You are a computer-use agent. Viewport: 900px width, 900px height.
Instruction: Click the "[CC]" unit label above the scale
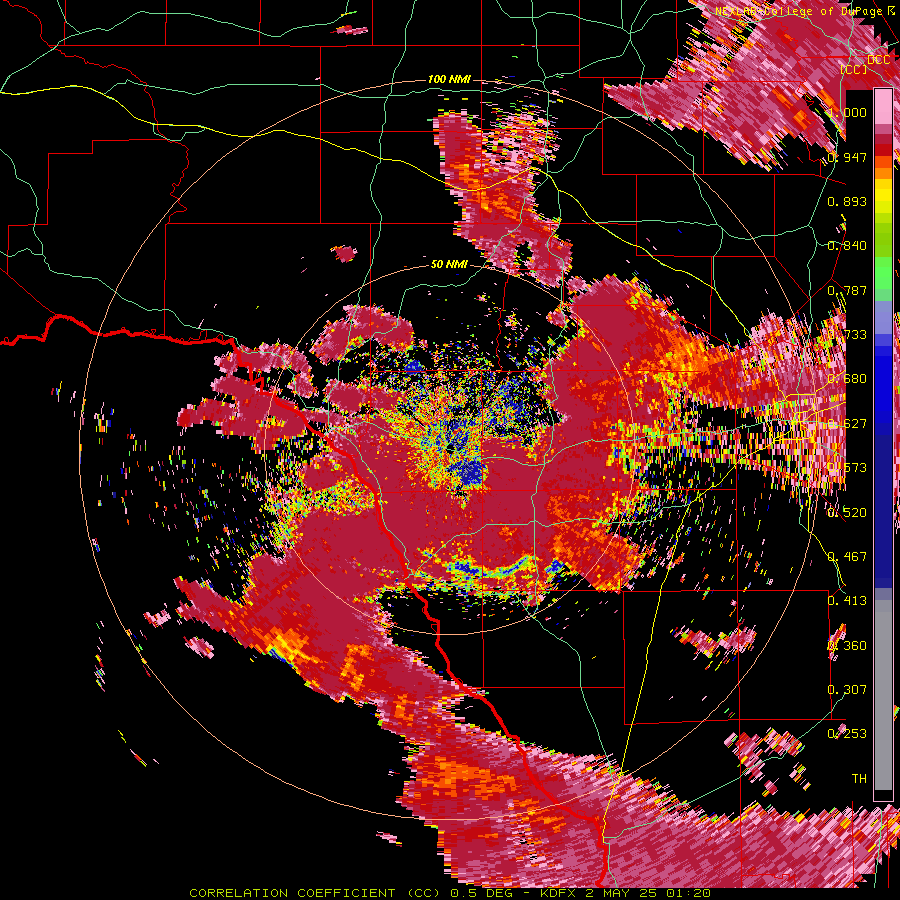coord(855,69)
